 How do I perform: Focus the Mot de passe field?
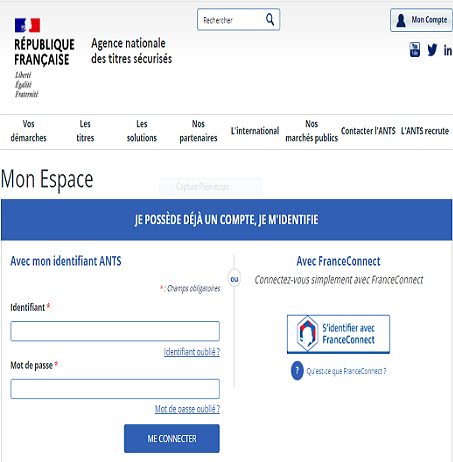point(115,389)
